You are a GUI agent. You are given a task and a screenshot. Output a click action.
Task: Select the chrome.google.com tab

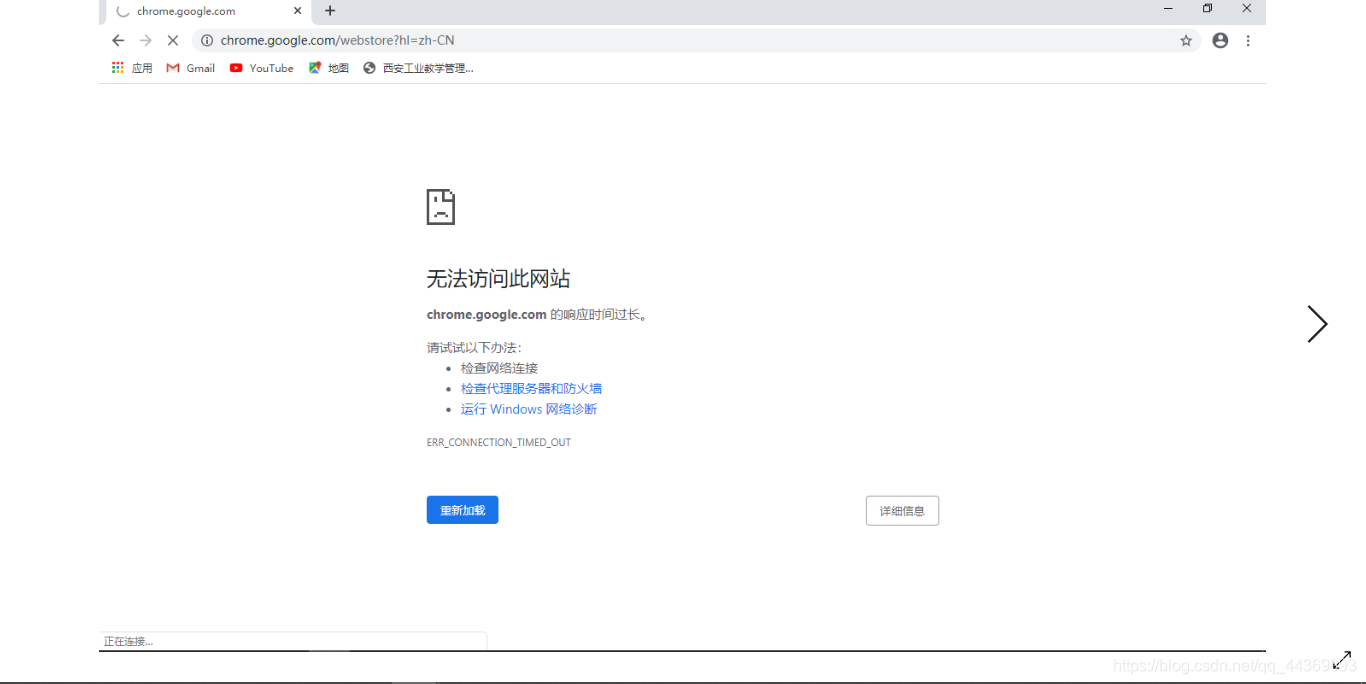point(207,11)
